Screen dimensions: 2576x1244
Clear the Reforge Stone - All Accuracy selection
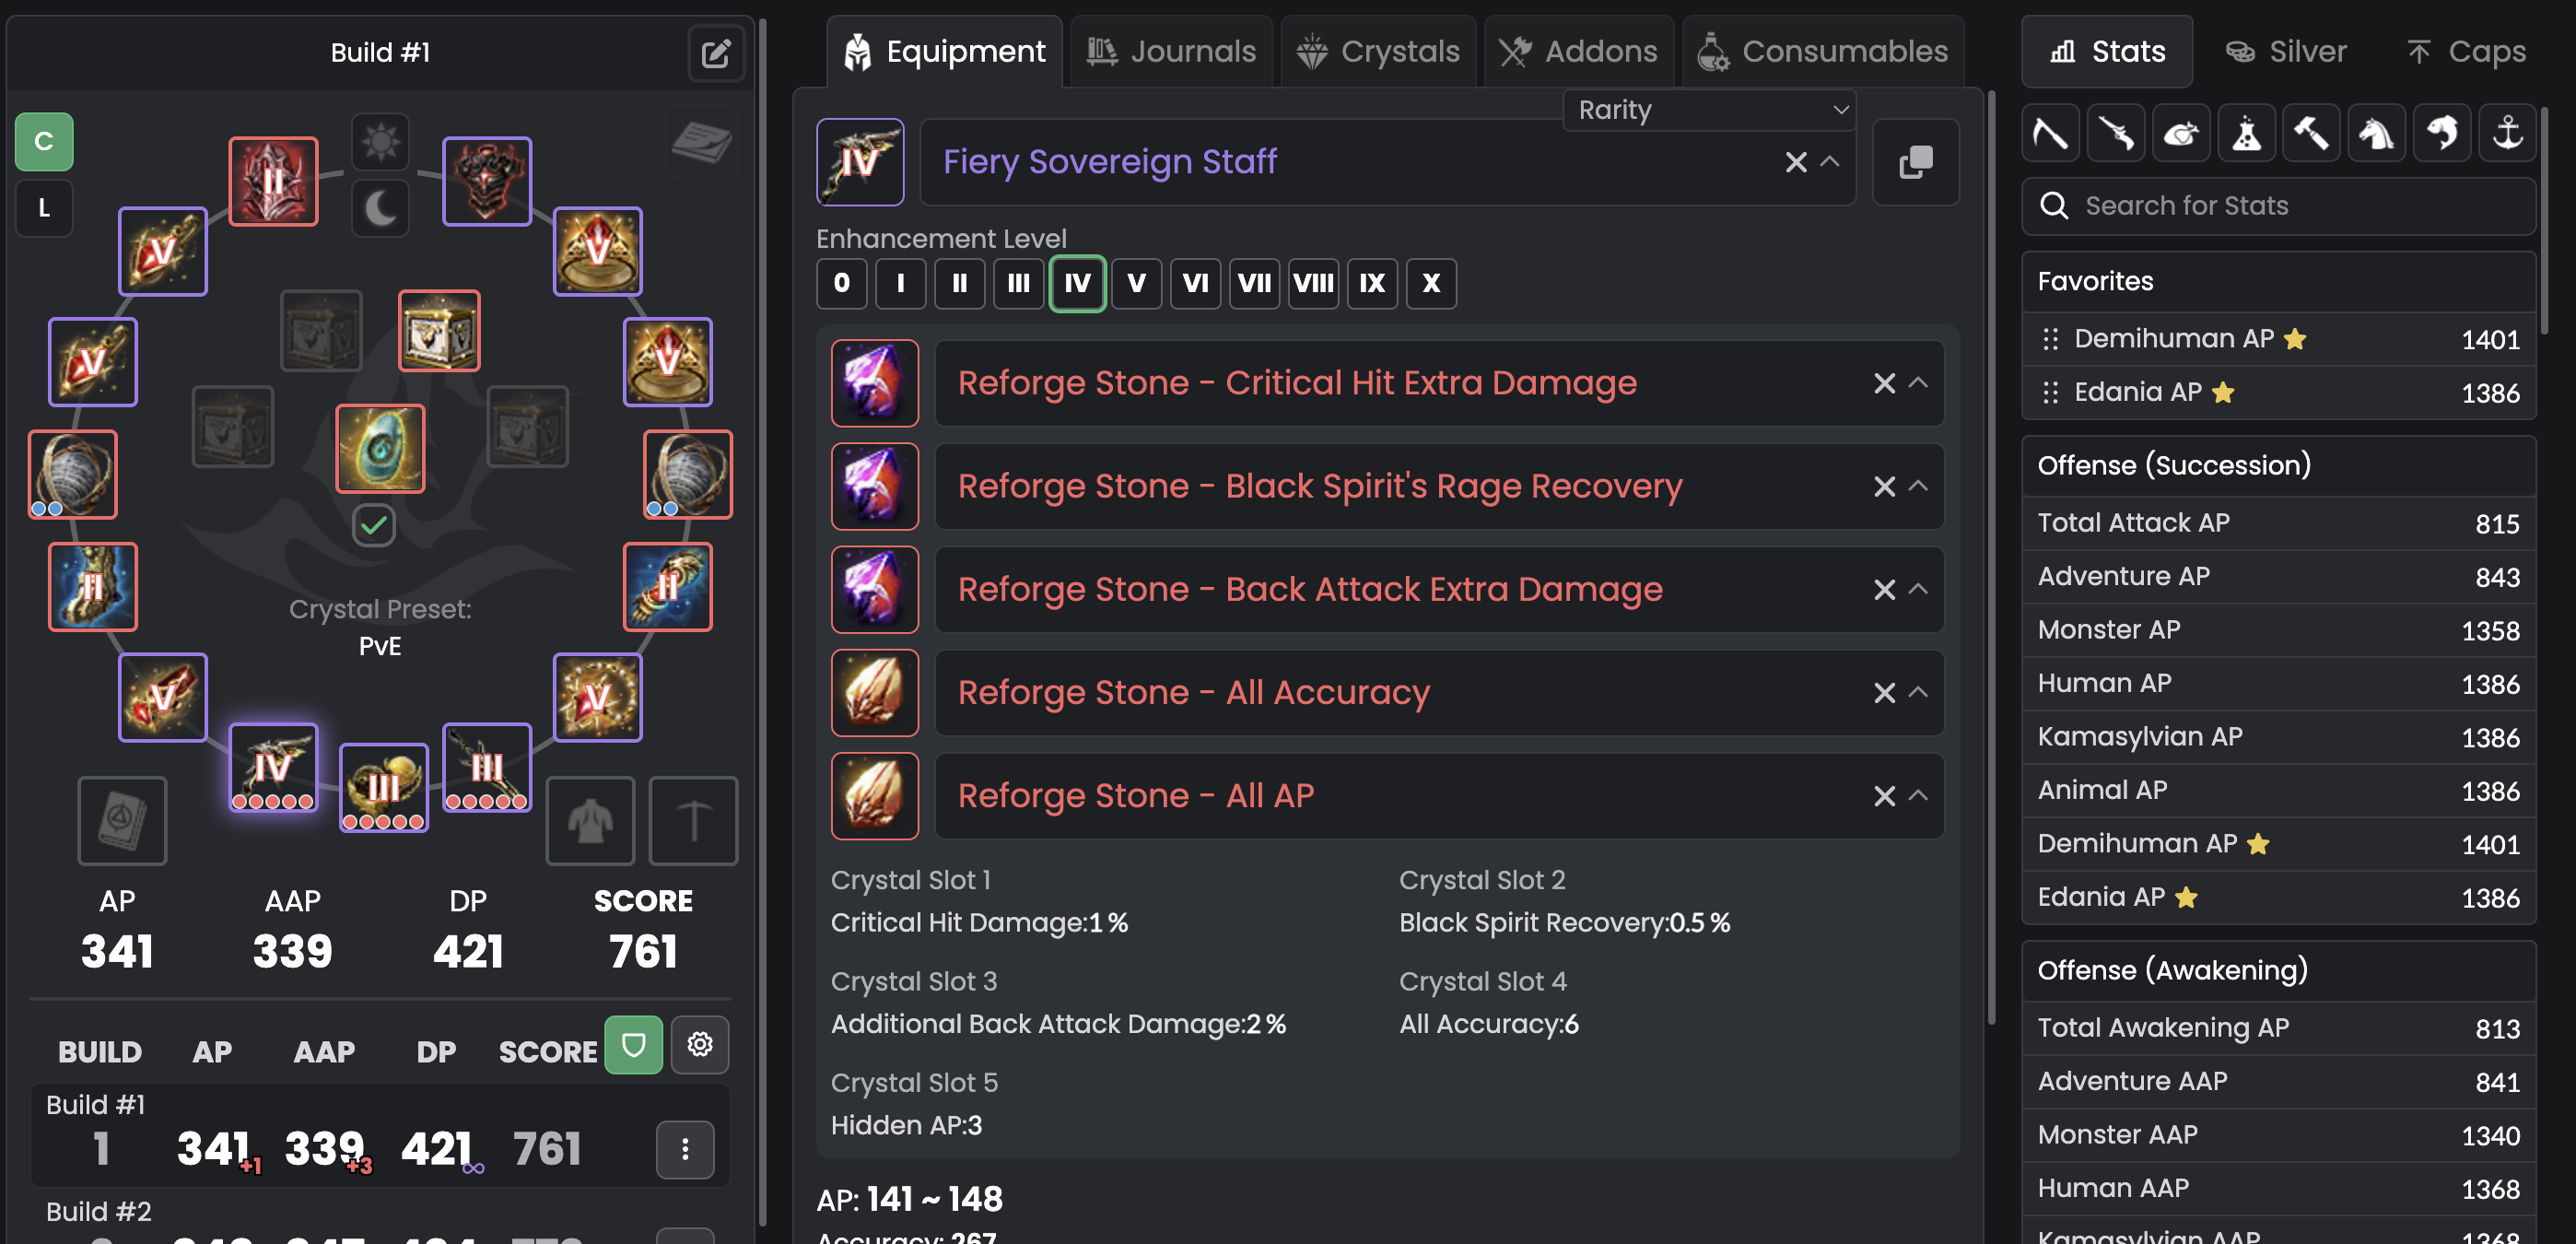(1884, 692)
